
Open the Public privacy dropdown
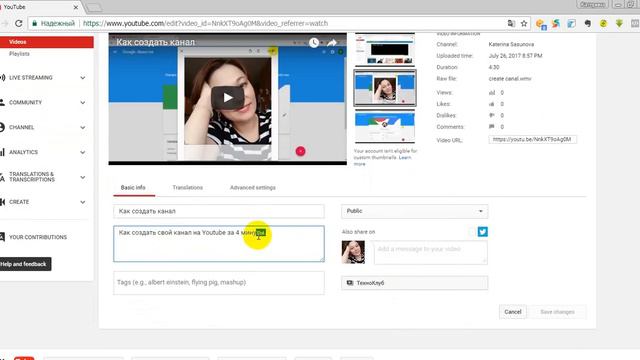click(414, 211)
